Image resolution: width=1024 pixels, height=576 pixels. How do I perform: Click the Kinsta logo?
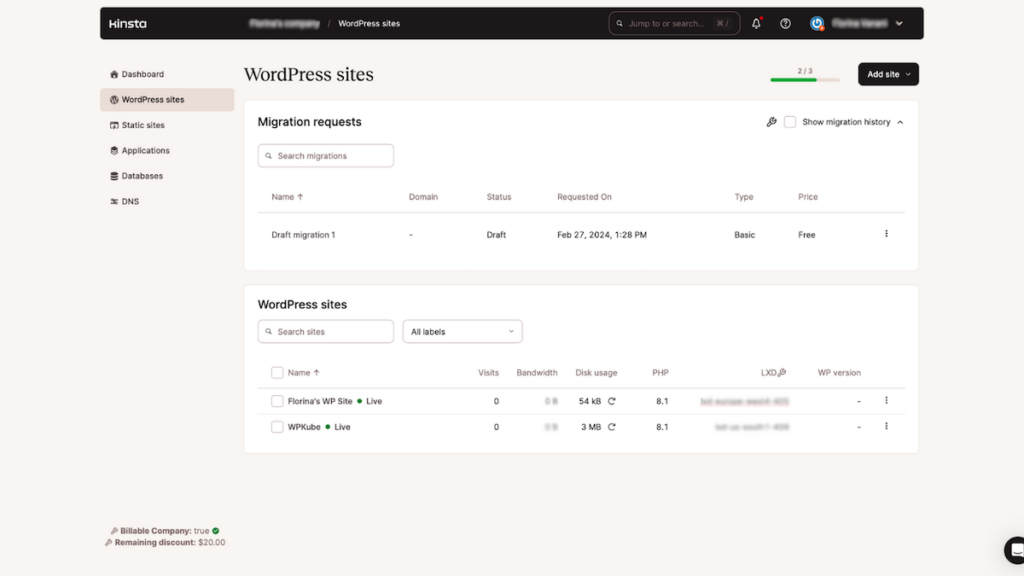128,24
